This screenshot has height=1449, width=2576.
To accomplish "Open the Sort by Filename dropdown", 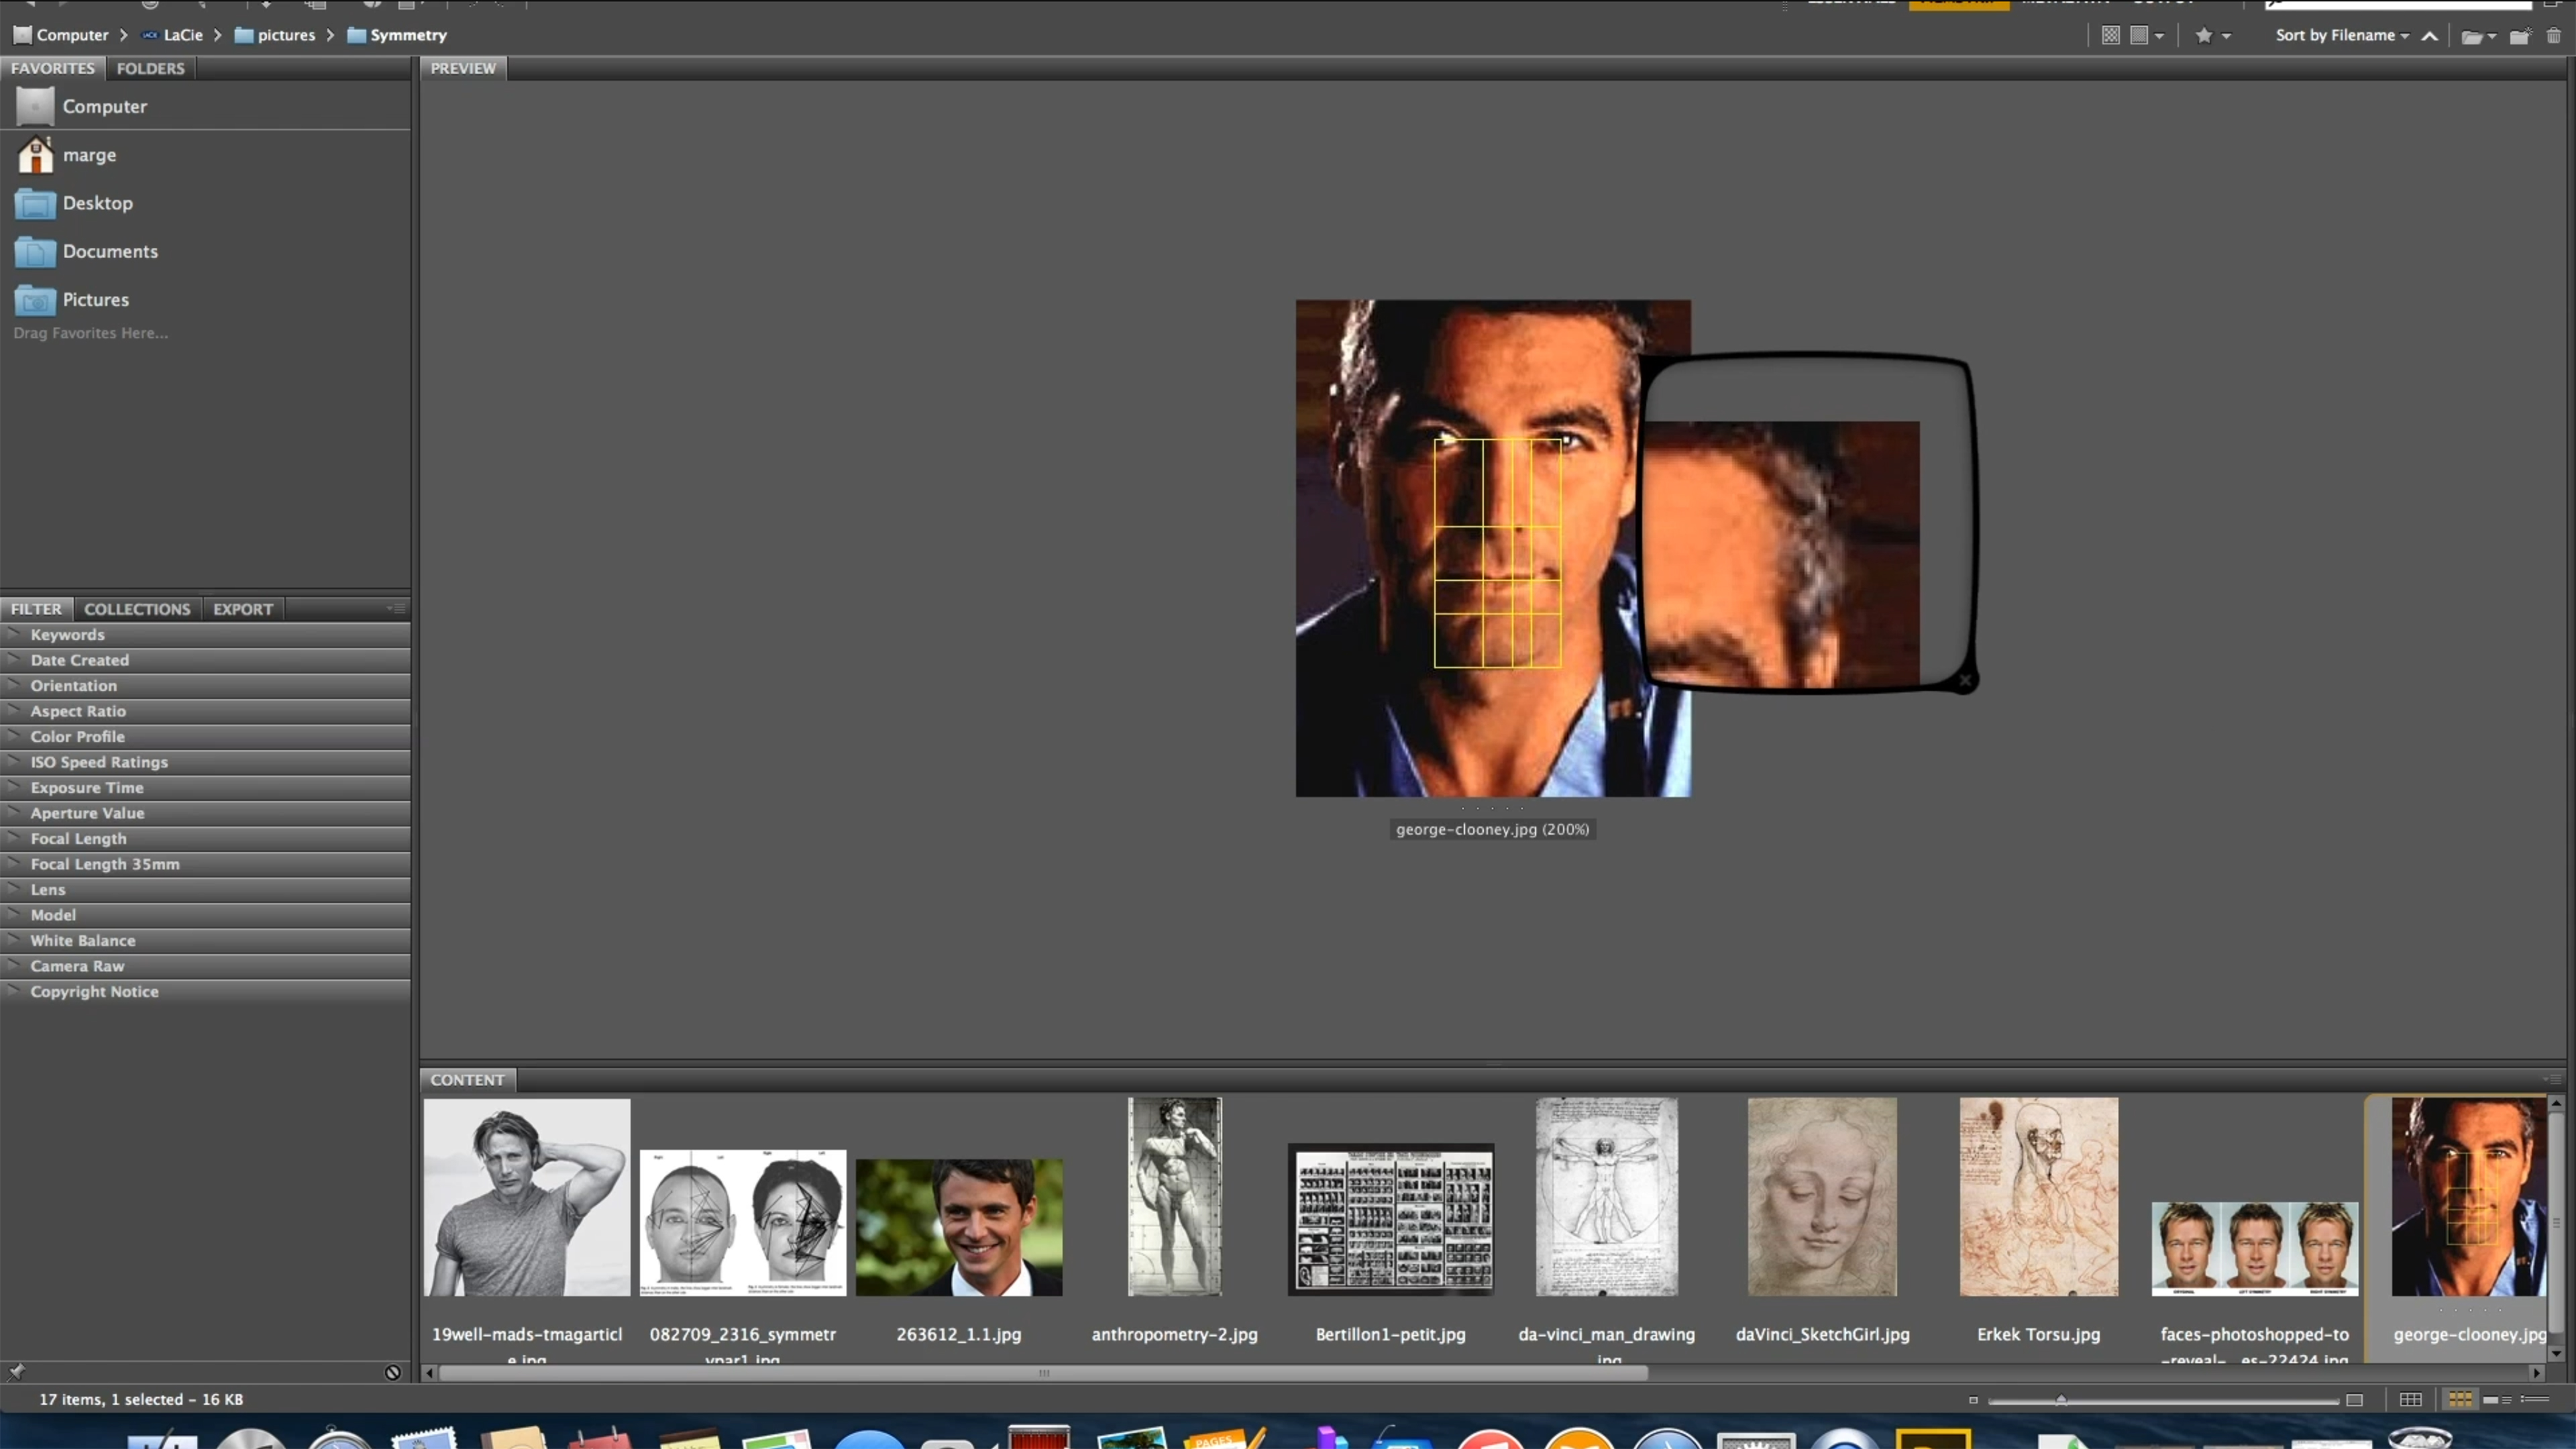I will (x=2342, y=35).
